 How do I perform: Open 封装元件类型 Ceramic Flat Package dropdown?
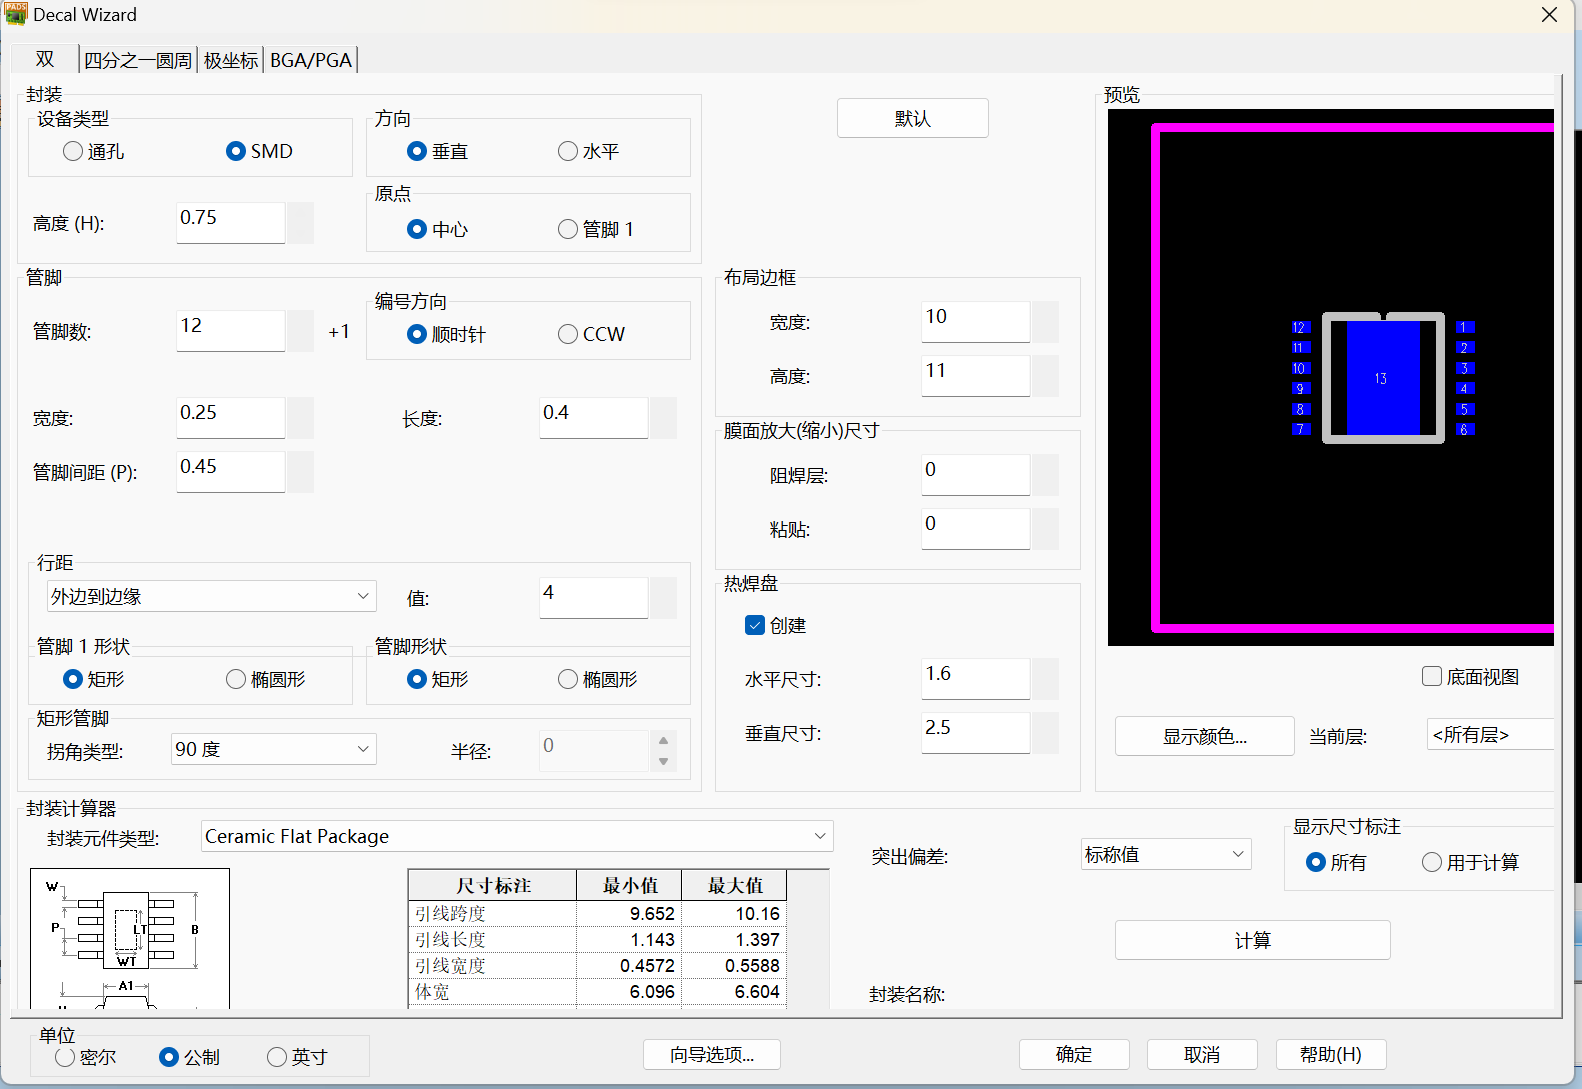tap(517, 836)
